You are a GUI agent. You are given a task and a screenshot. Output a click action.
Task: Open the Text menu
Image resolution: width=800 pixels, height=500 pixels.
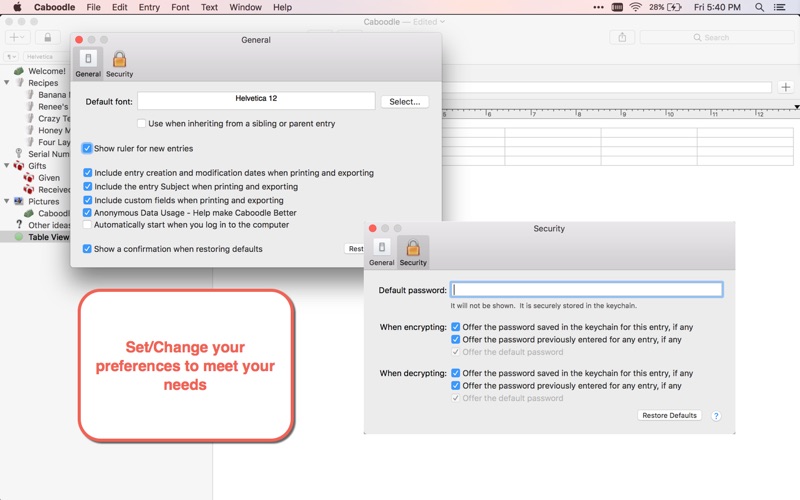click(x=209, y=7)
